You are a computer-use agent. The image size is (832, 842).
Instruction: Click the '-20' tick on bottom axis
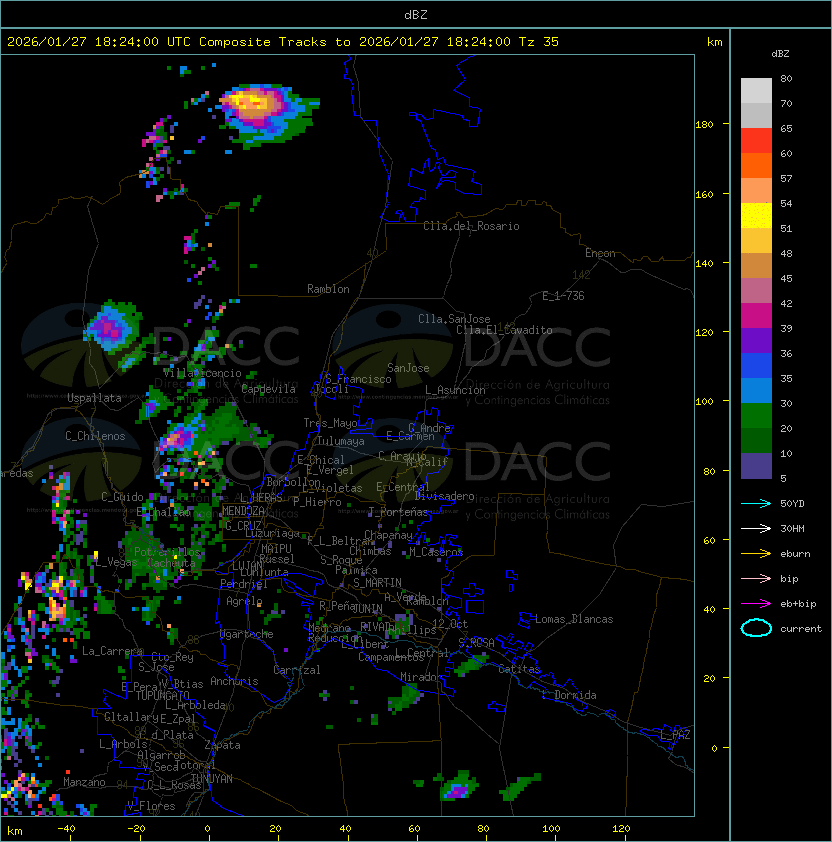pyautogui.click(x=136, y=829)
